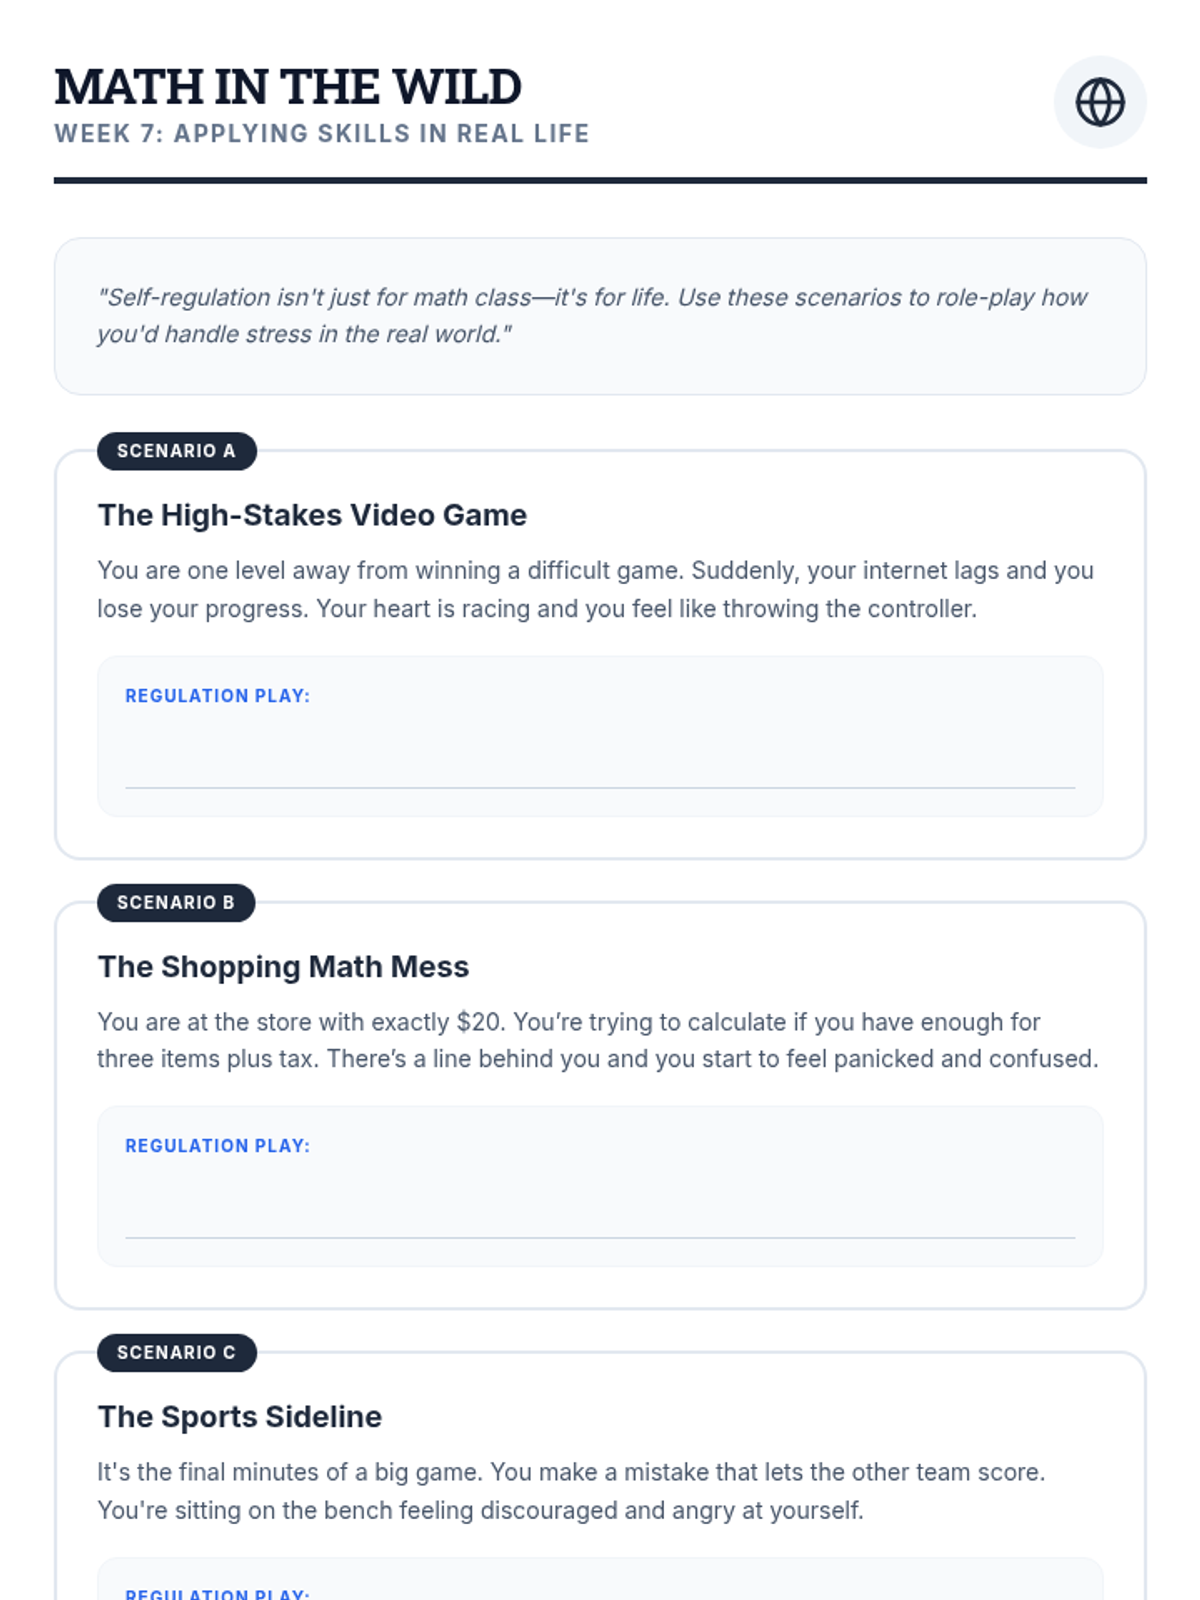
Task: Click the sports bench scenario description
Action: pos(571,1491)
